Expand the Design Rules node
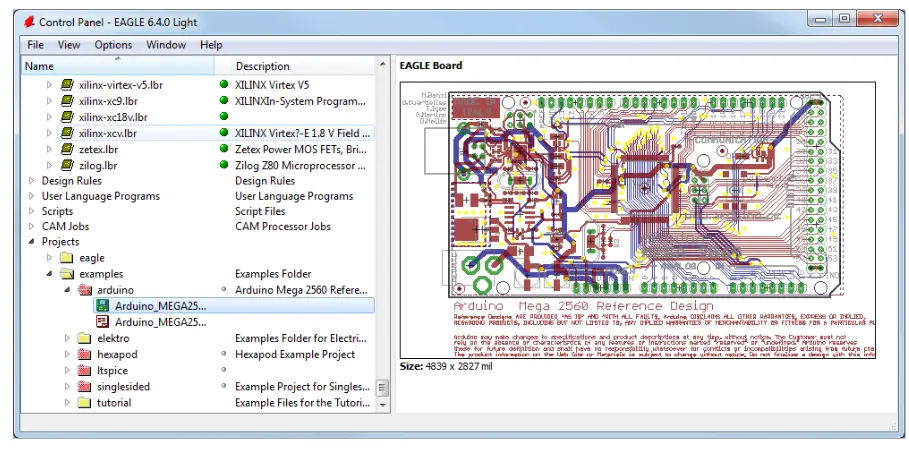This screenshot has width=909, height=450. point(31,181)
